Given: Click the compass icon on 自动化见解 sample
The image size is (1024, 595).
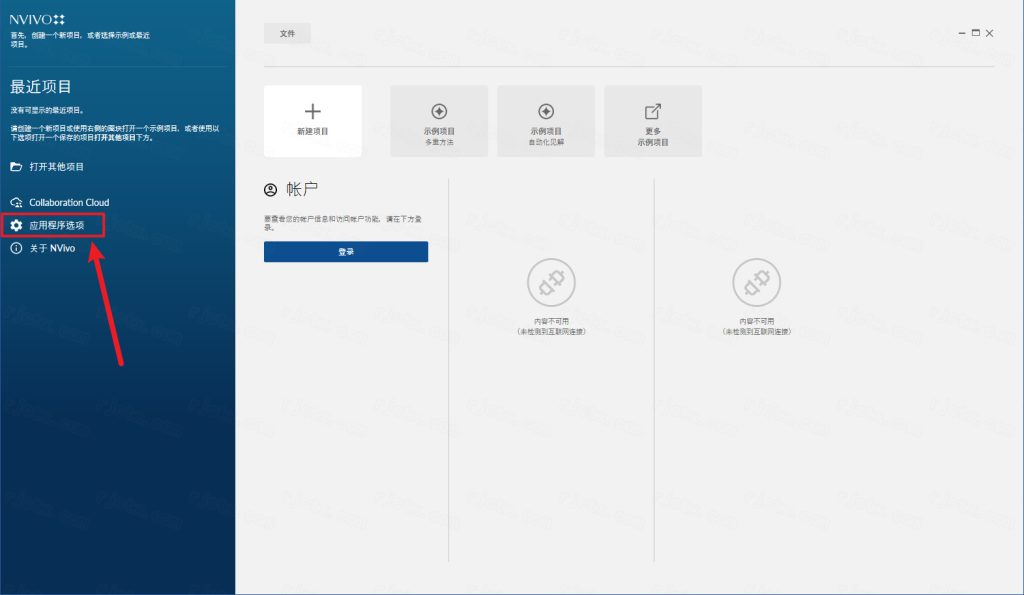Looking at the screenshot, I should [x=546, y=112].
